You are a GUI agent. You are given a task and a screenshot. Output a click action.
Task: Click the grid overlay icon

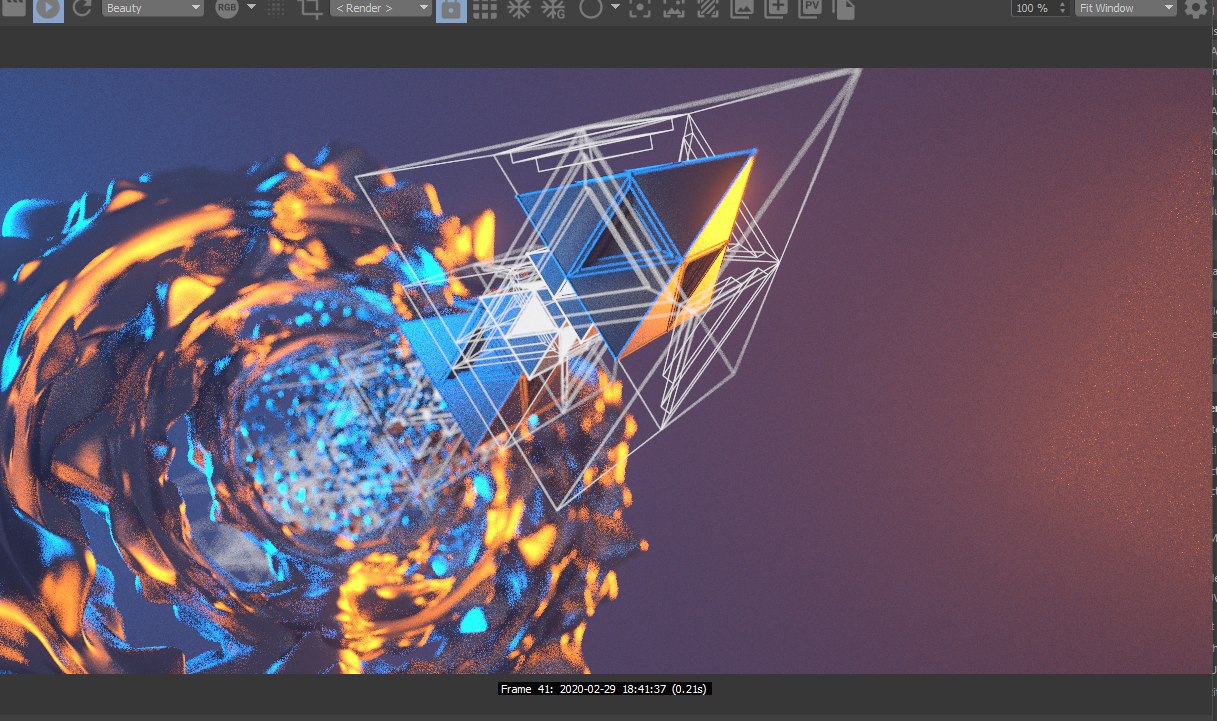[x=485, y=9]
